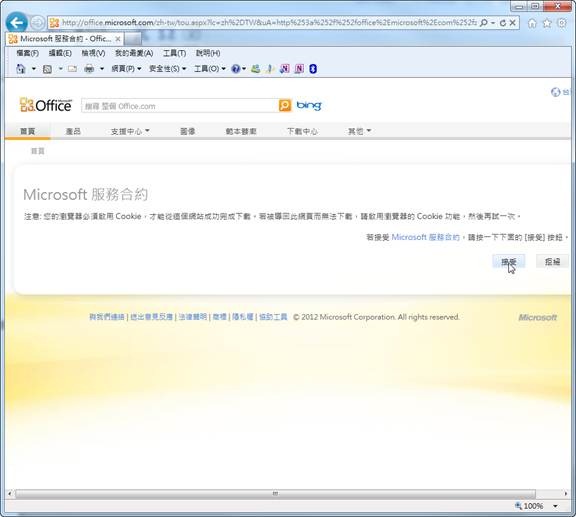576x517 pixels.
Task: Click the green Messenger icon in command bar
Action: (255, 69)
